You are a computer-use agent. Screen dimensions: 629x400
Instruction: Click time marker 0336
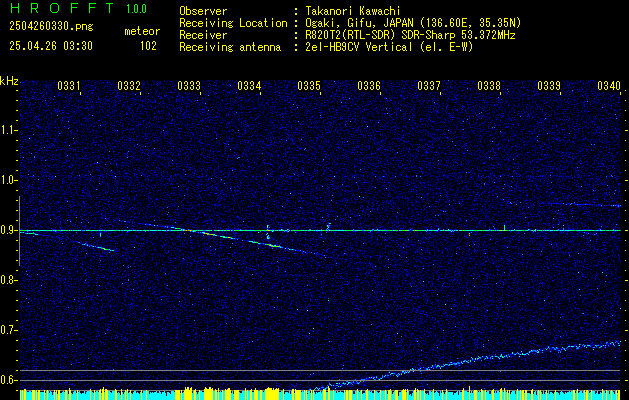click(x=369, y=85)
